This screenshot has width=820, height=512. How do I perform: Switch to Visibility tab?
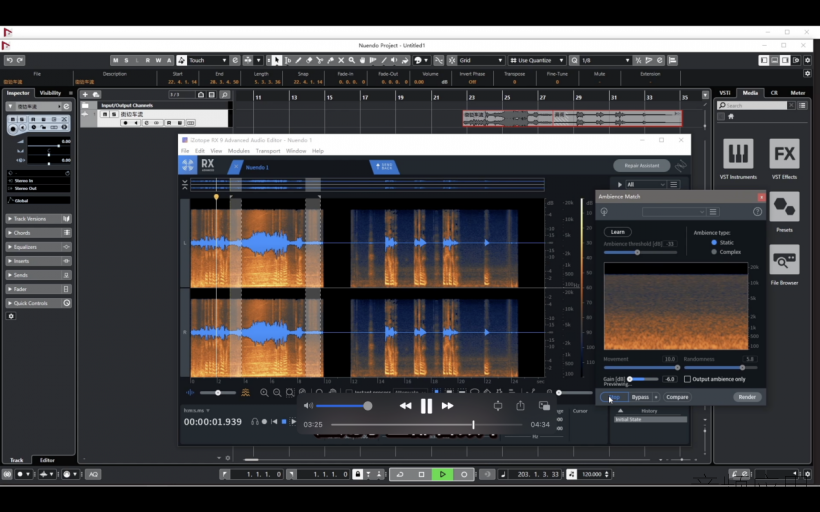click(x=50, y=93)
